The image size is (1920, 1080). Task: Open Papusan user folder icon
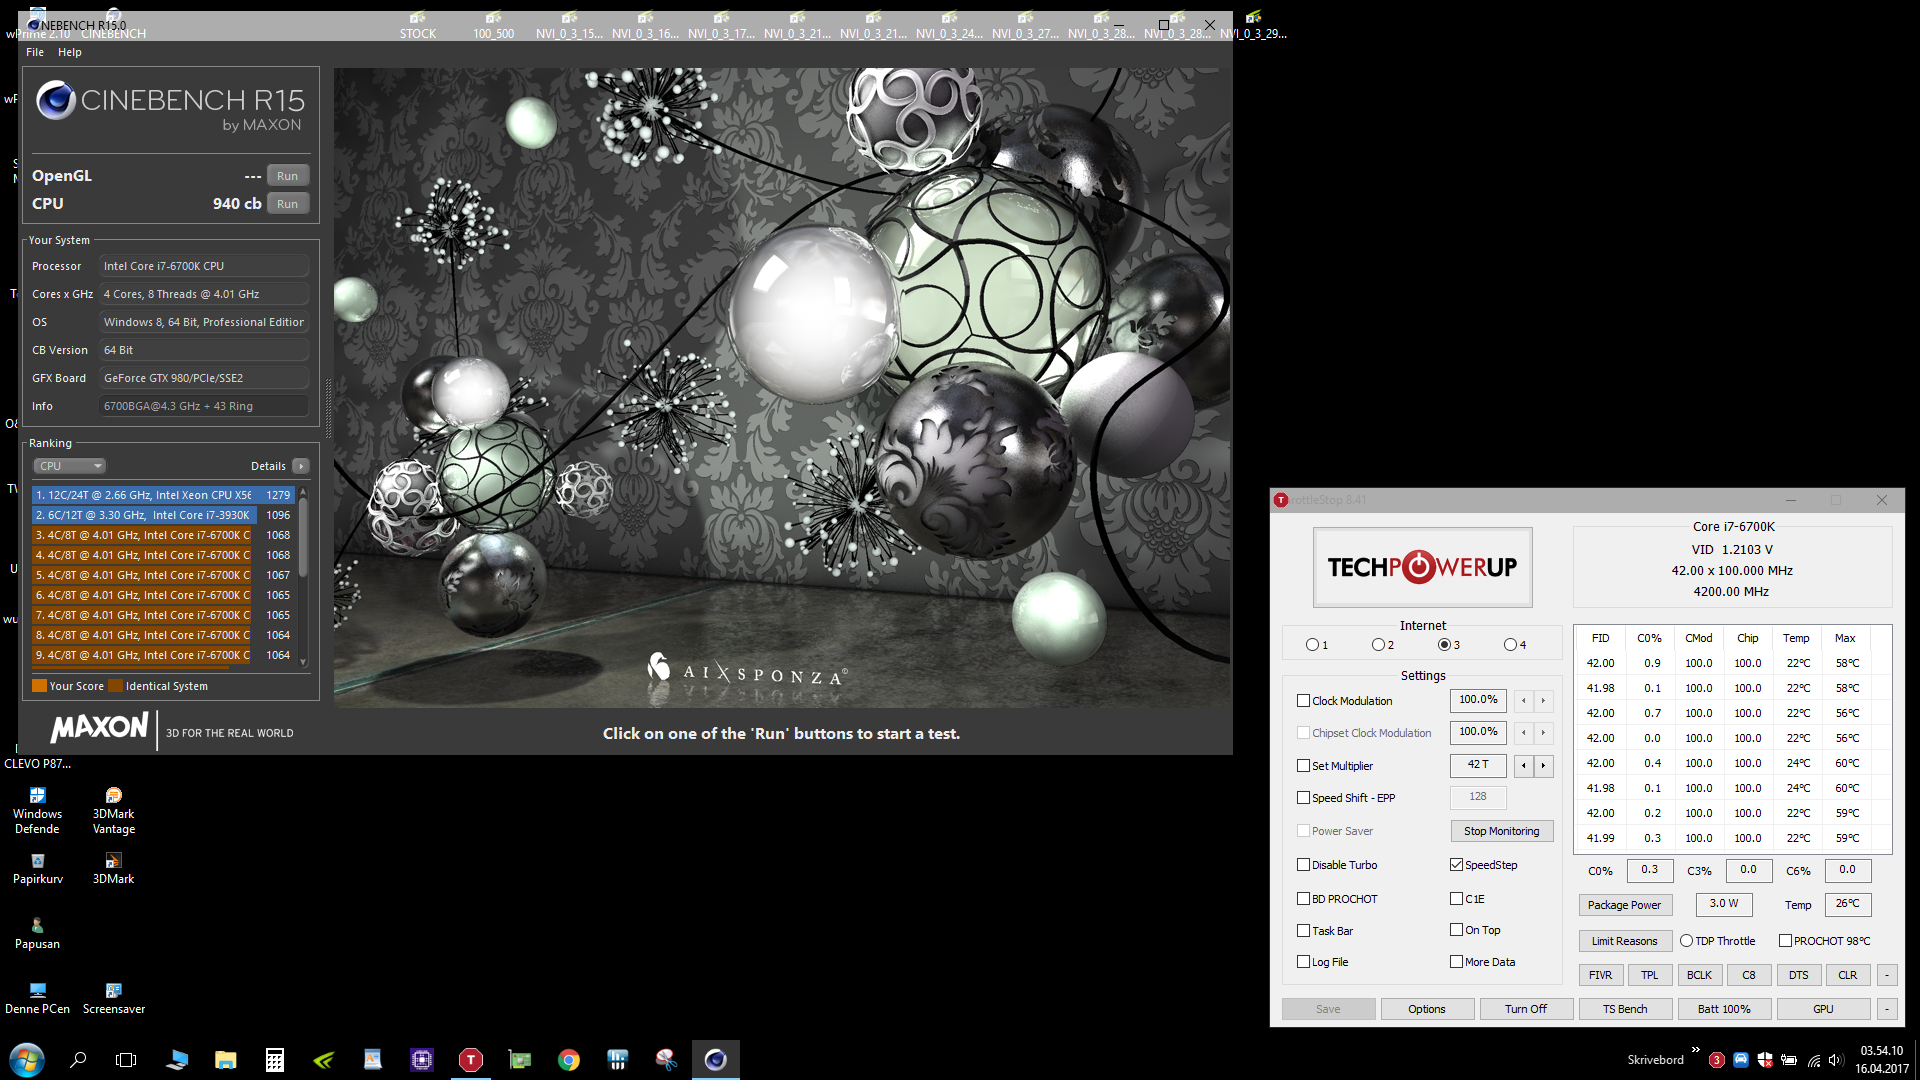(x=37, y=933)
